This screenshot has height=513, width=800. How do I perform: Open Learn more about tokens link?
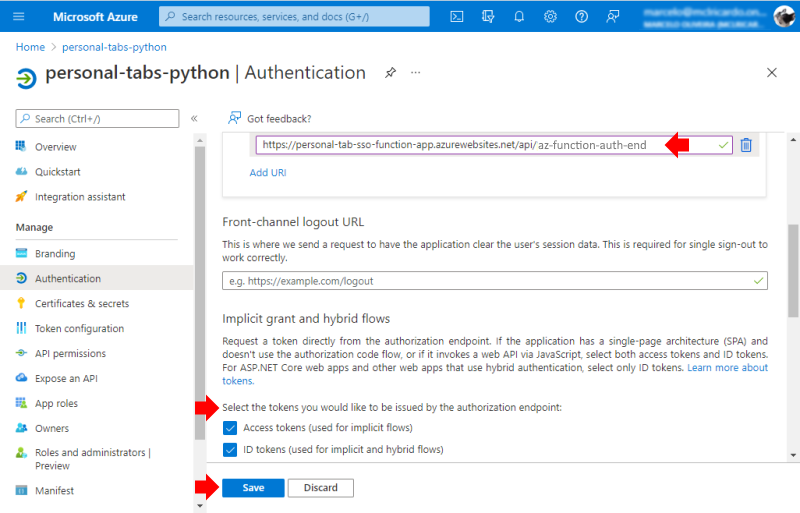(727, 368)
